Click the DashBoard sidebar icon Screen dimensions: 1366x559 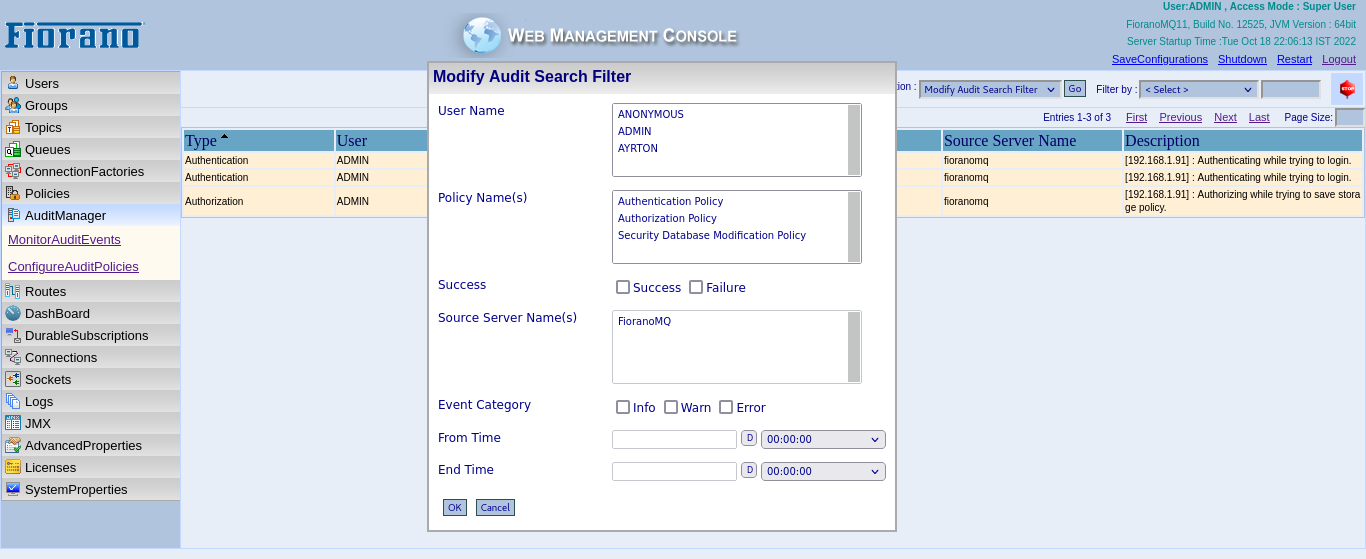pyautogui.click(x=13, y=313)
